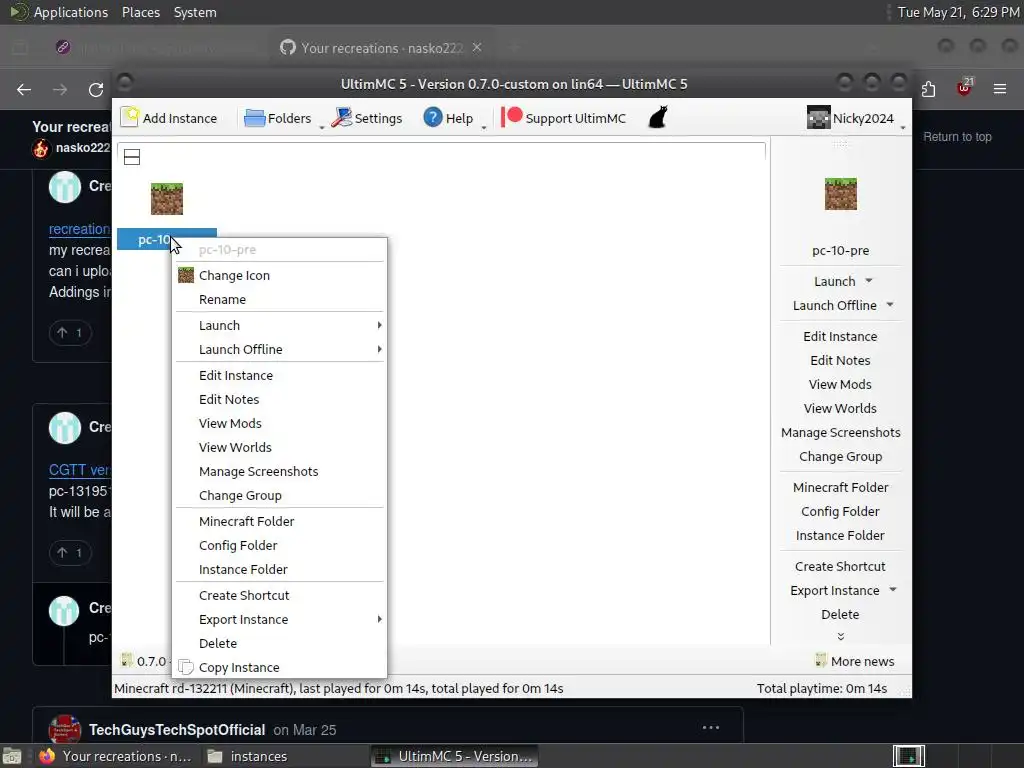Click the news icon beside More news

tap(821, 661)
